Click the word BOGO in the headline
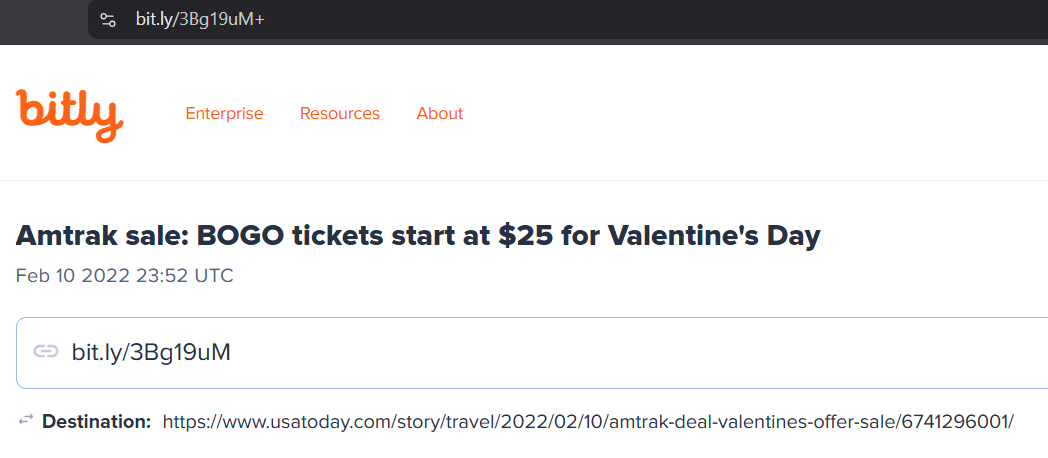 (234, 236)
